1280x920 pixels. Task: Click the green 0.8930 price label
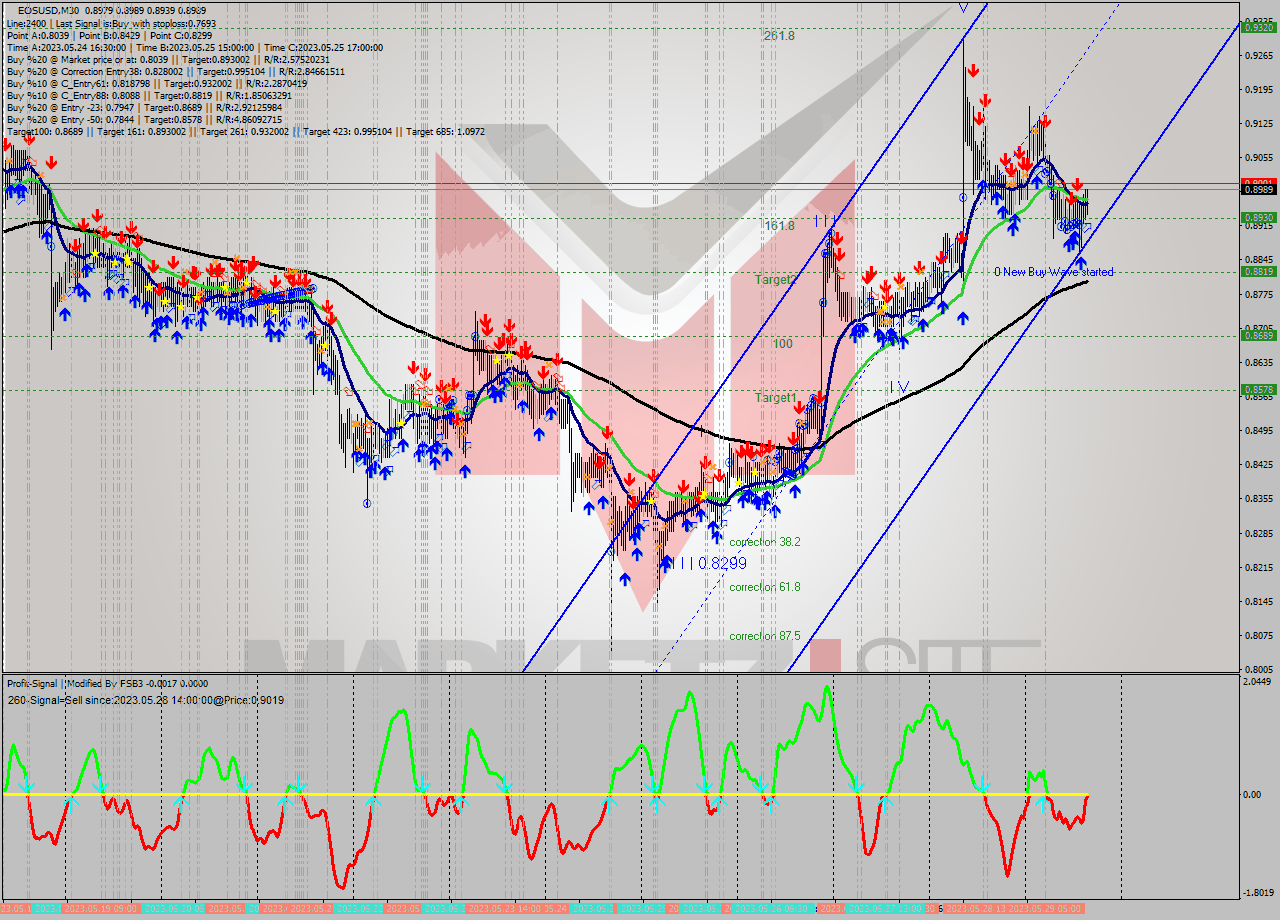[x=1258, y=217]
